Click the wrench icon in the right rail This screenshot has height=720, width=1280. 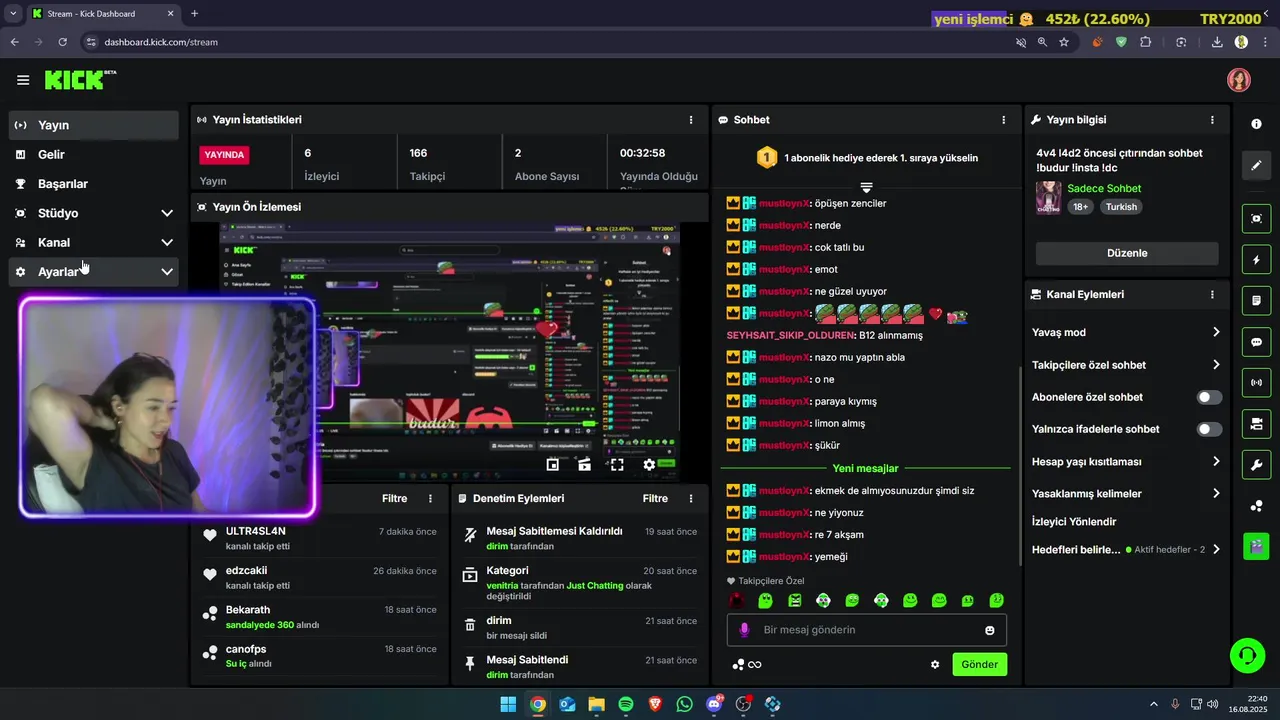tap(1256, 465)
